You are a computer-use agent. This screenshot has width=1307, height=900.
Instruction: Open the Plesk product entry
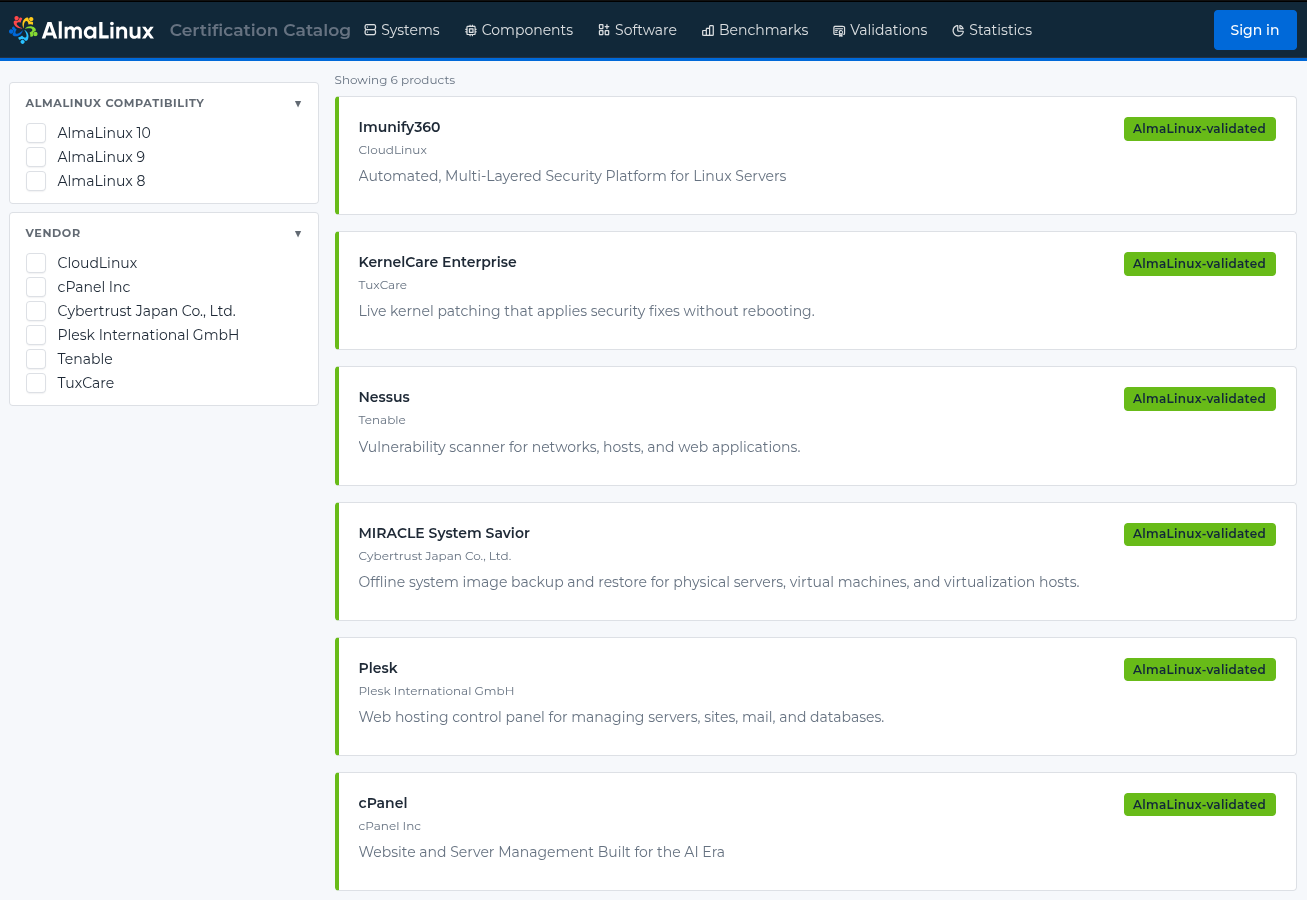(378, 668)
